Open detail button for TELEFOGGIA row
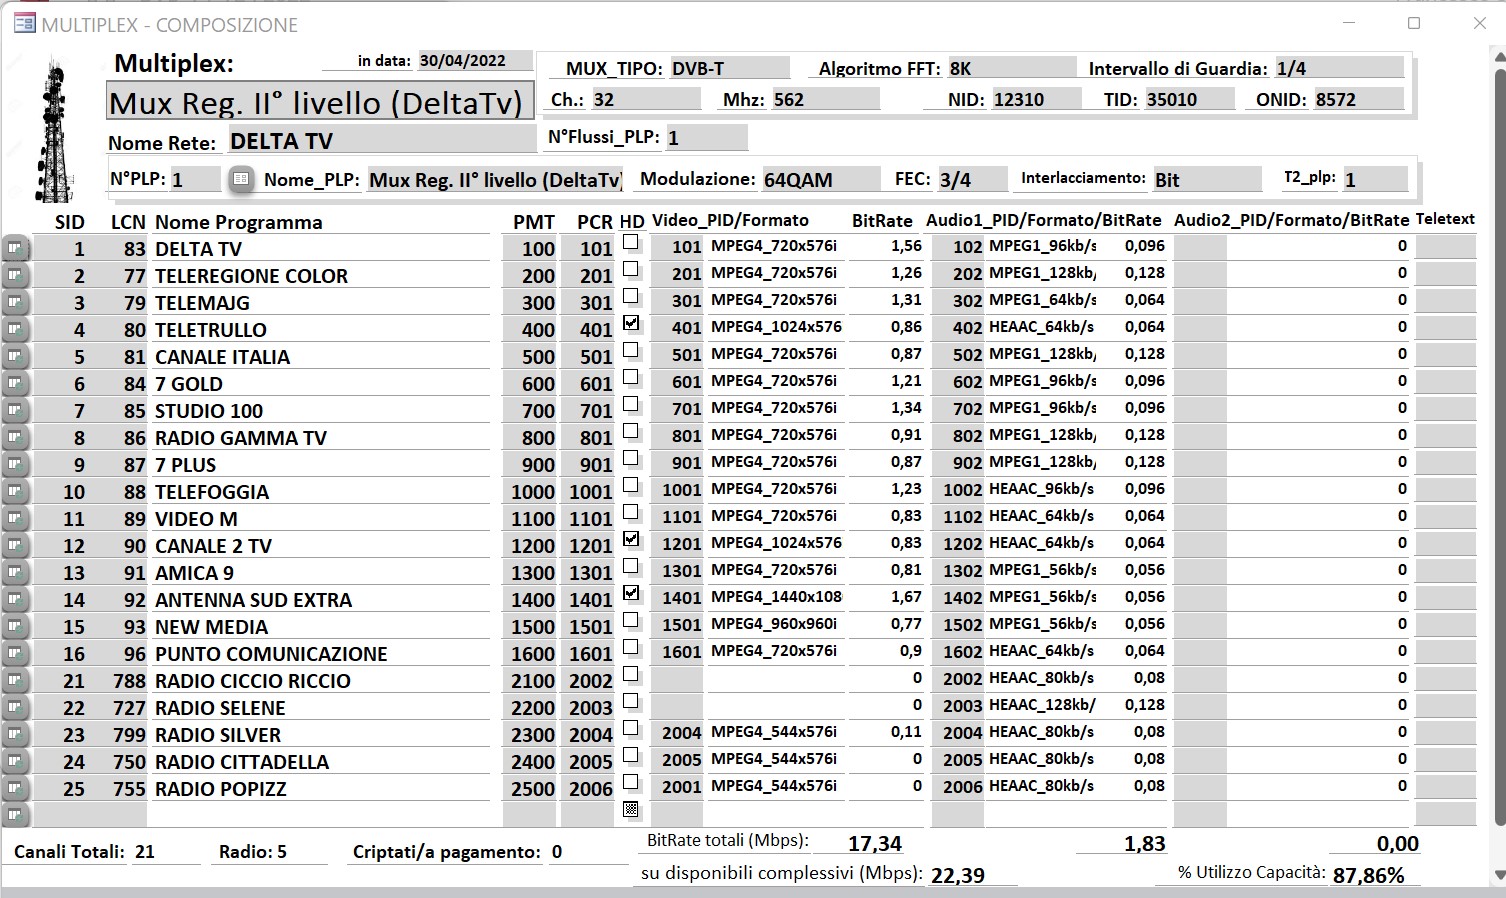Viewport: 1506px width, 898px height. (x=16, y=492)
